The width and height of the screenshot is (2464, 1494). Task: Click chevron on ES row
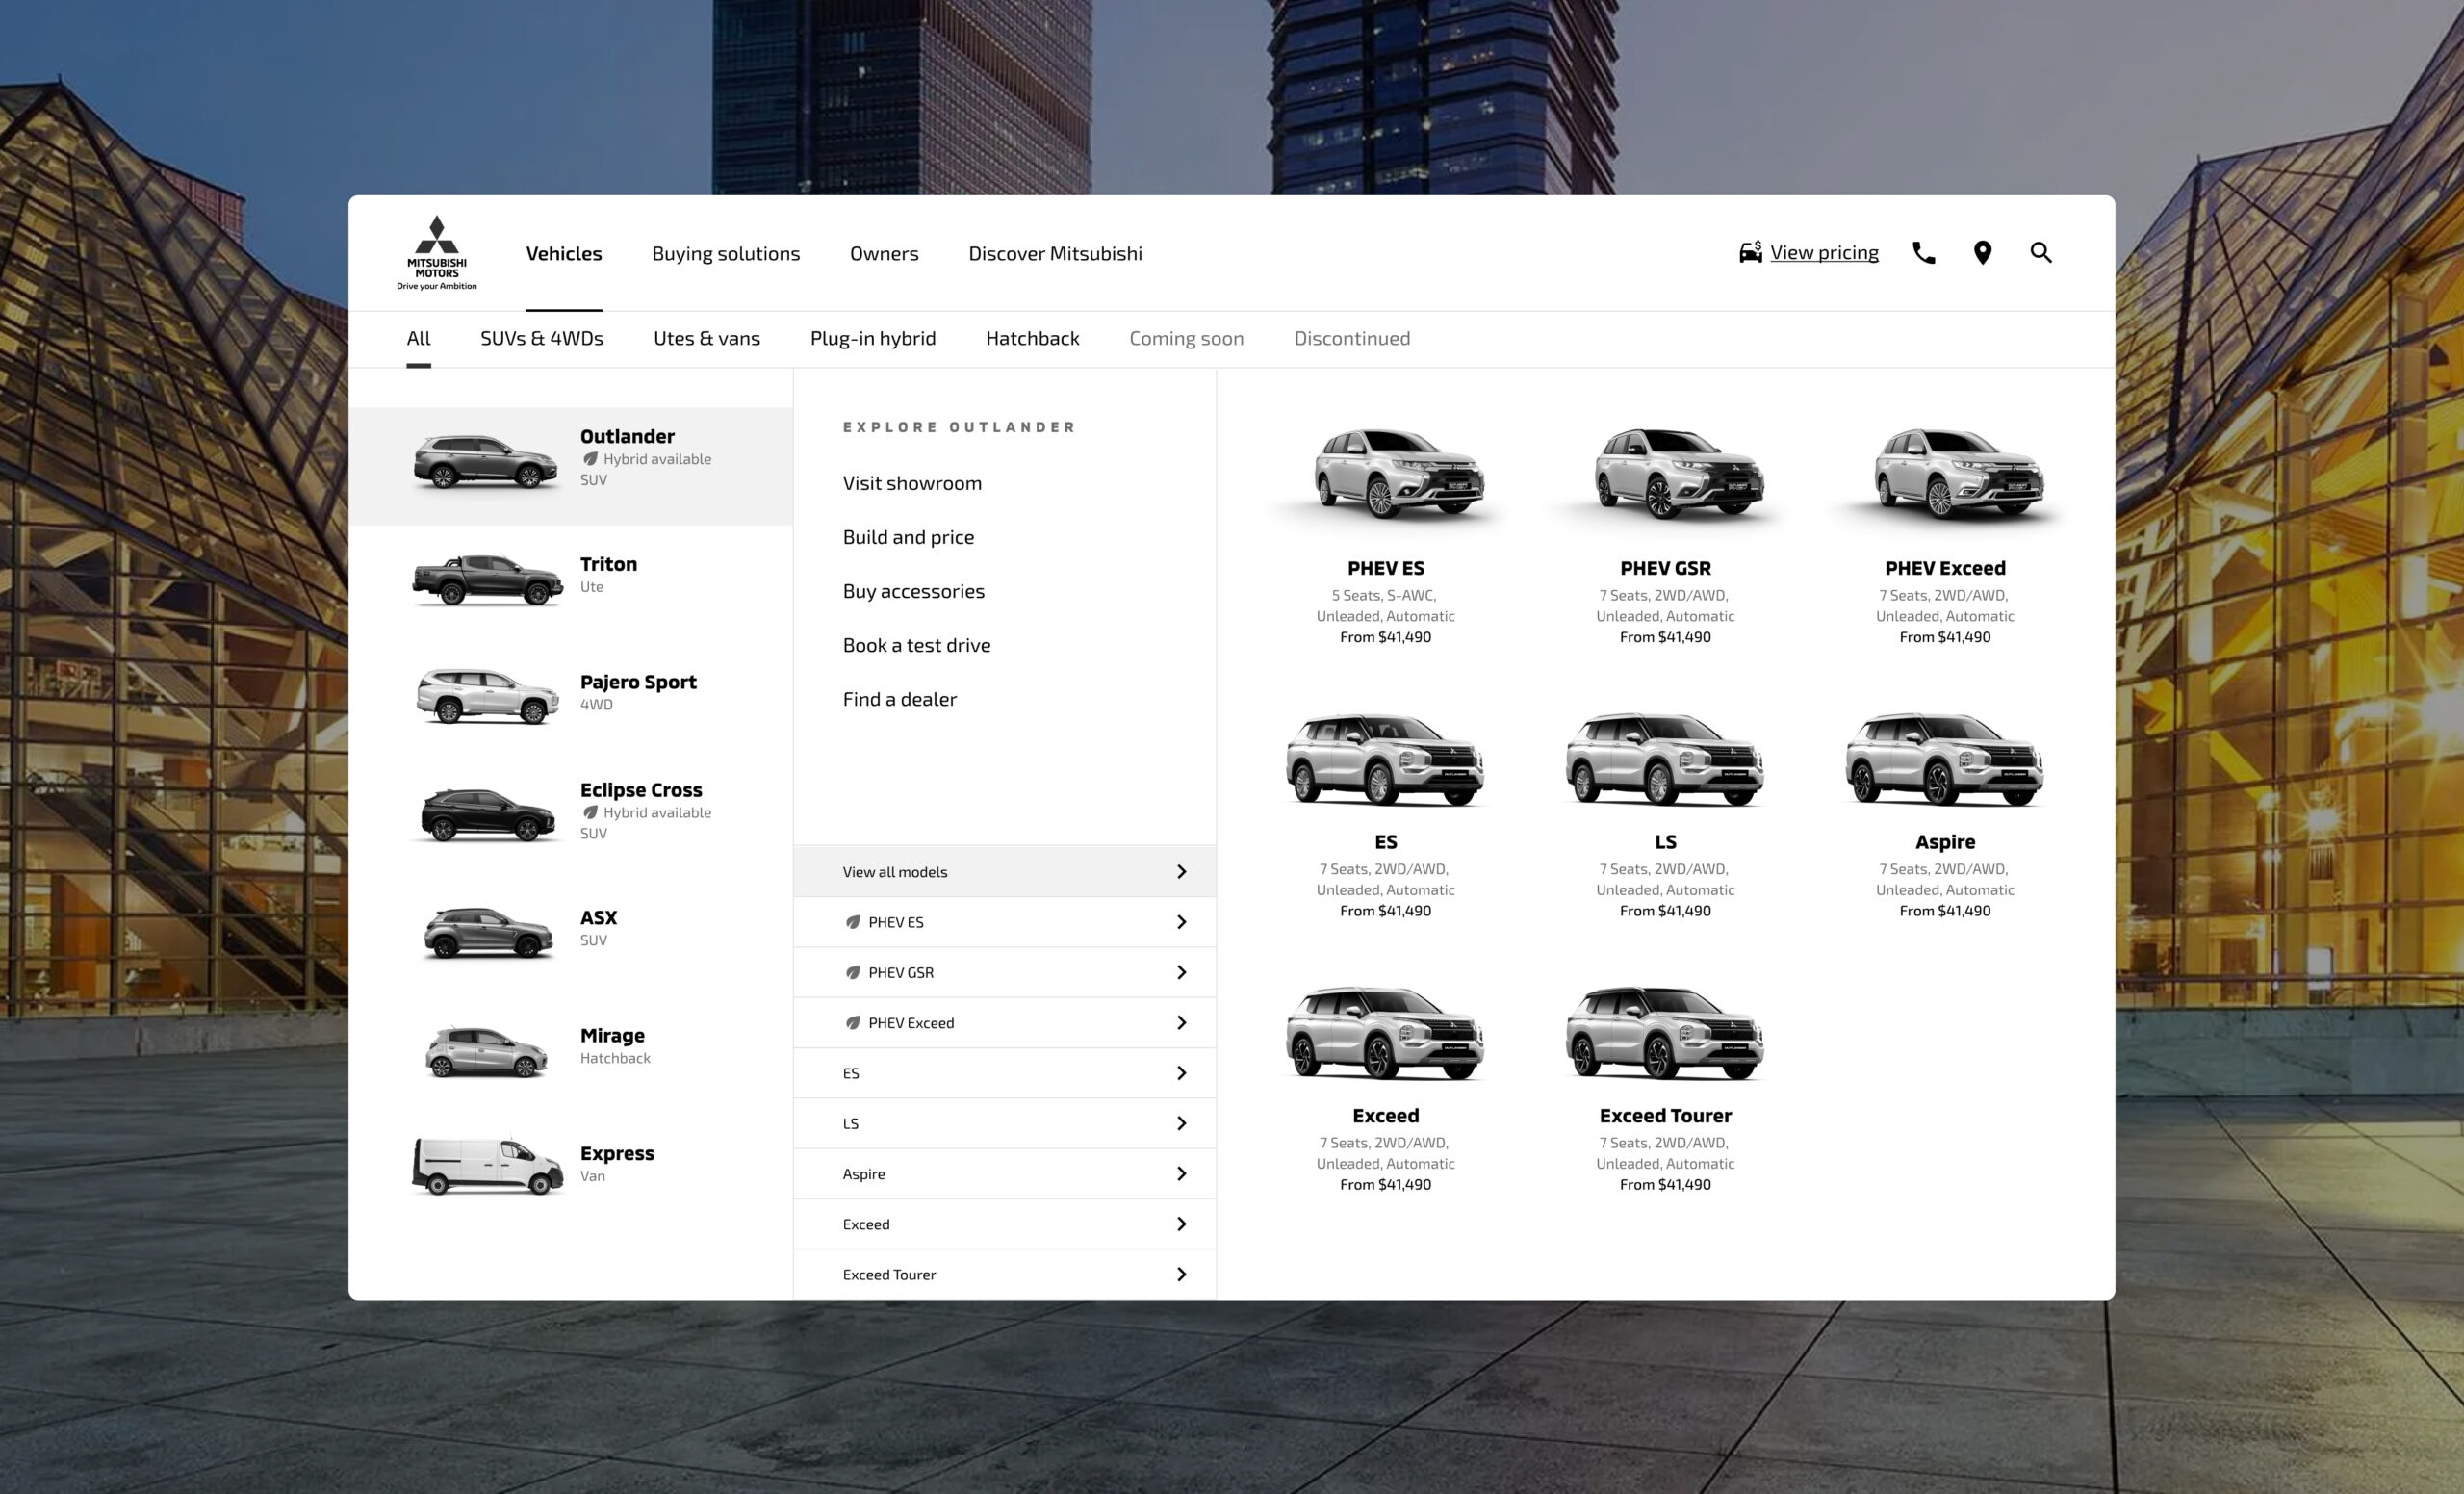click(x=1181, y=1073)
